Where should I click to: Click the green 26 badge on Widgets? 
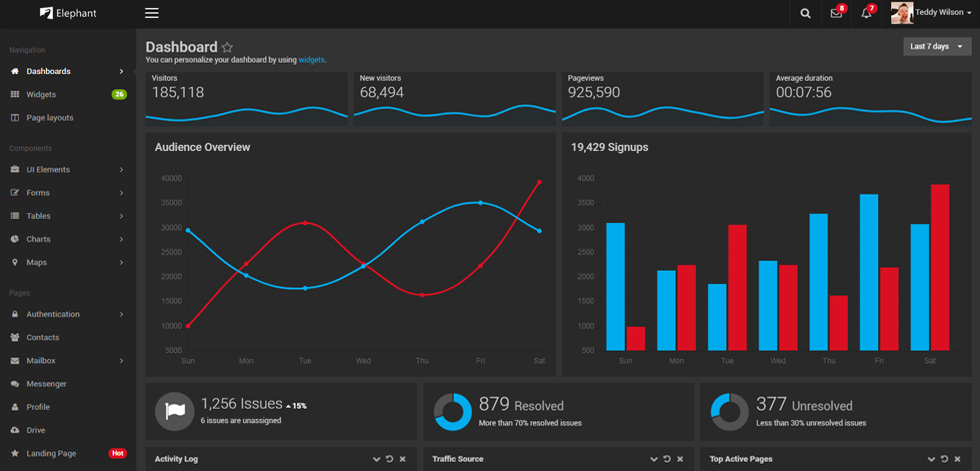[119, 94]
